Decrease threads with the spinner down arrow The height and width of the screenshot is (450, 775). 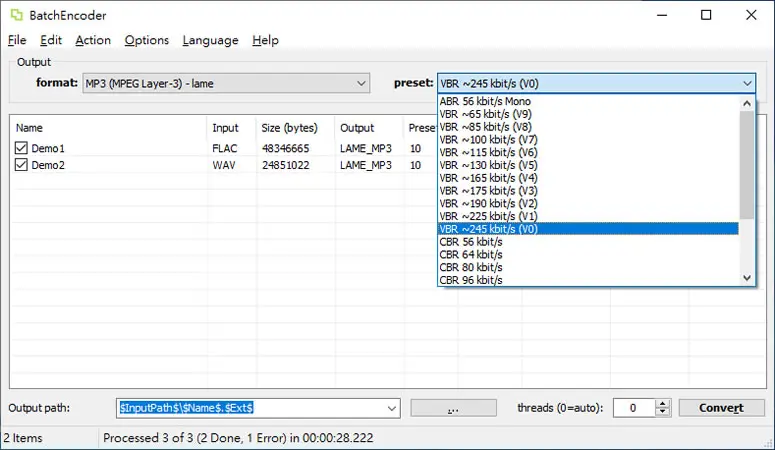[x=663, y=412]
